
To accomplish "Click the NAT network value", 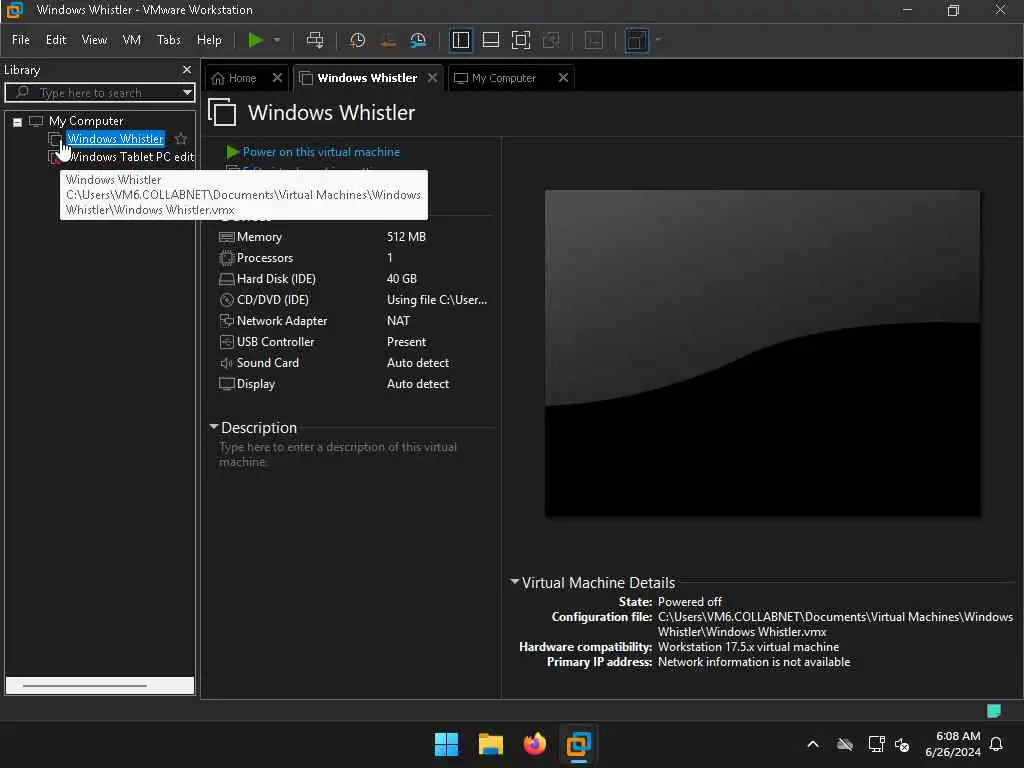I will pyautogui.click(x=398, y=321).
